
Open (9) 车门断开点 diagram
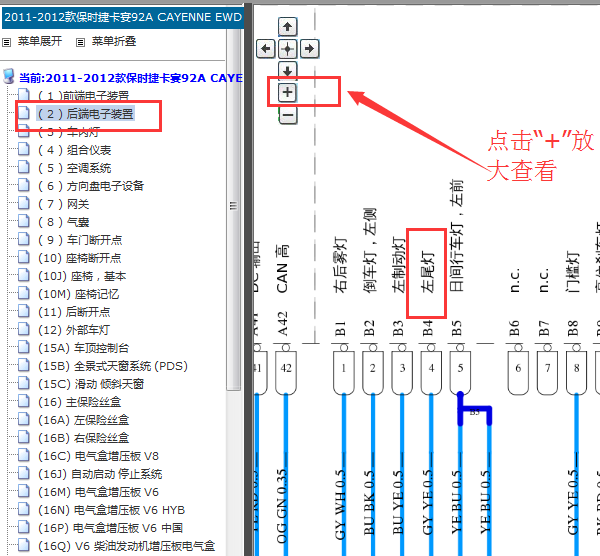point(80,240)
